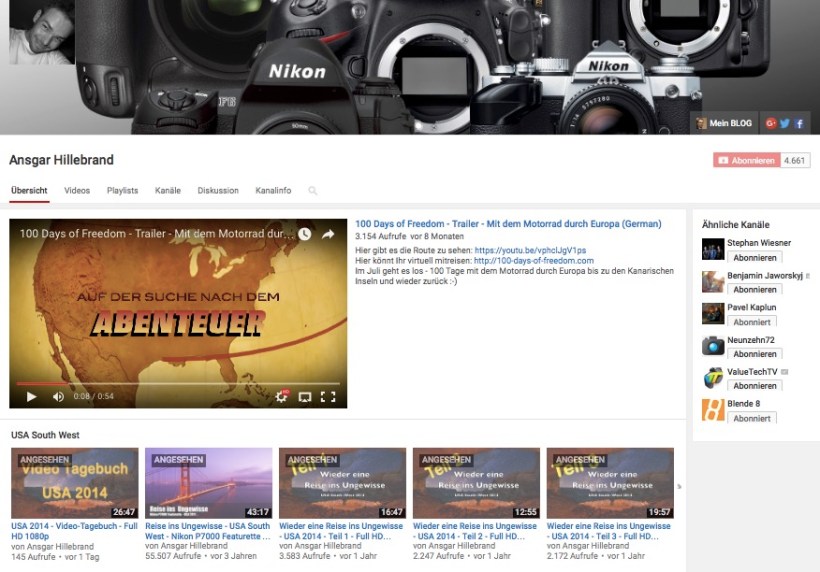Open Pavel Kaplun channel avatar
The height and width of the screenshot is (572, 820).
tap(713, 314)
